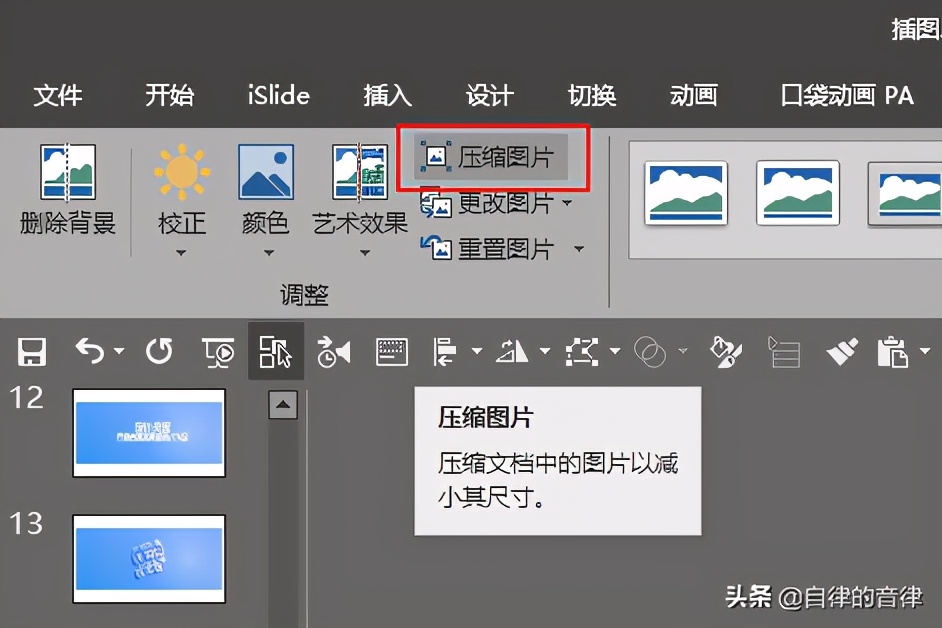Image resolution: width=942 pixels, height=628 pixels.
Task: Open the Paste options dropdown arrow
Action: coord(925,353)
